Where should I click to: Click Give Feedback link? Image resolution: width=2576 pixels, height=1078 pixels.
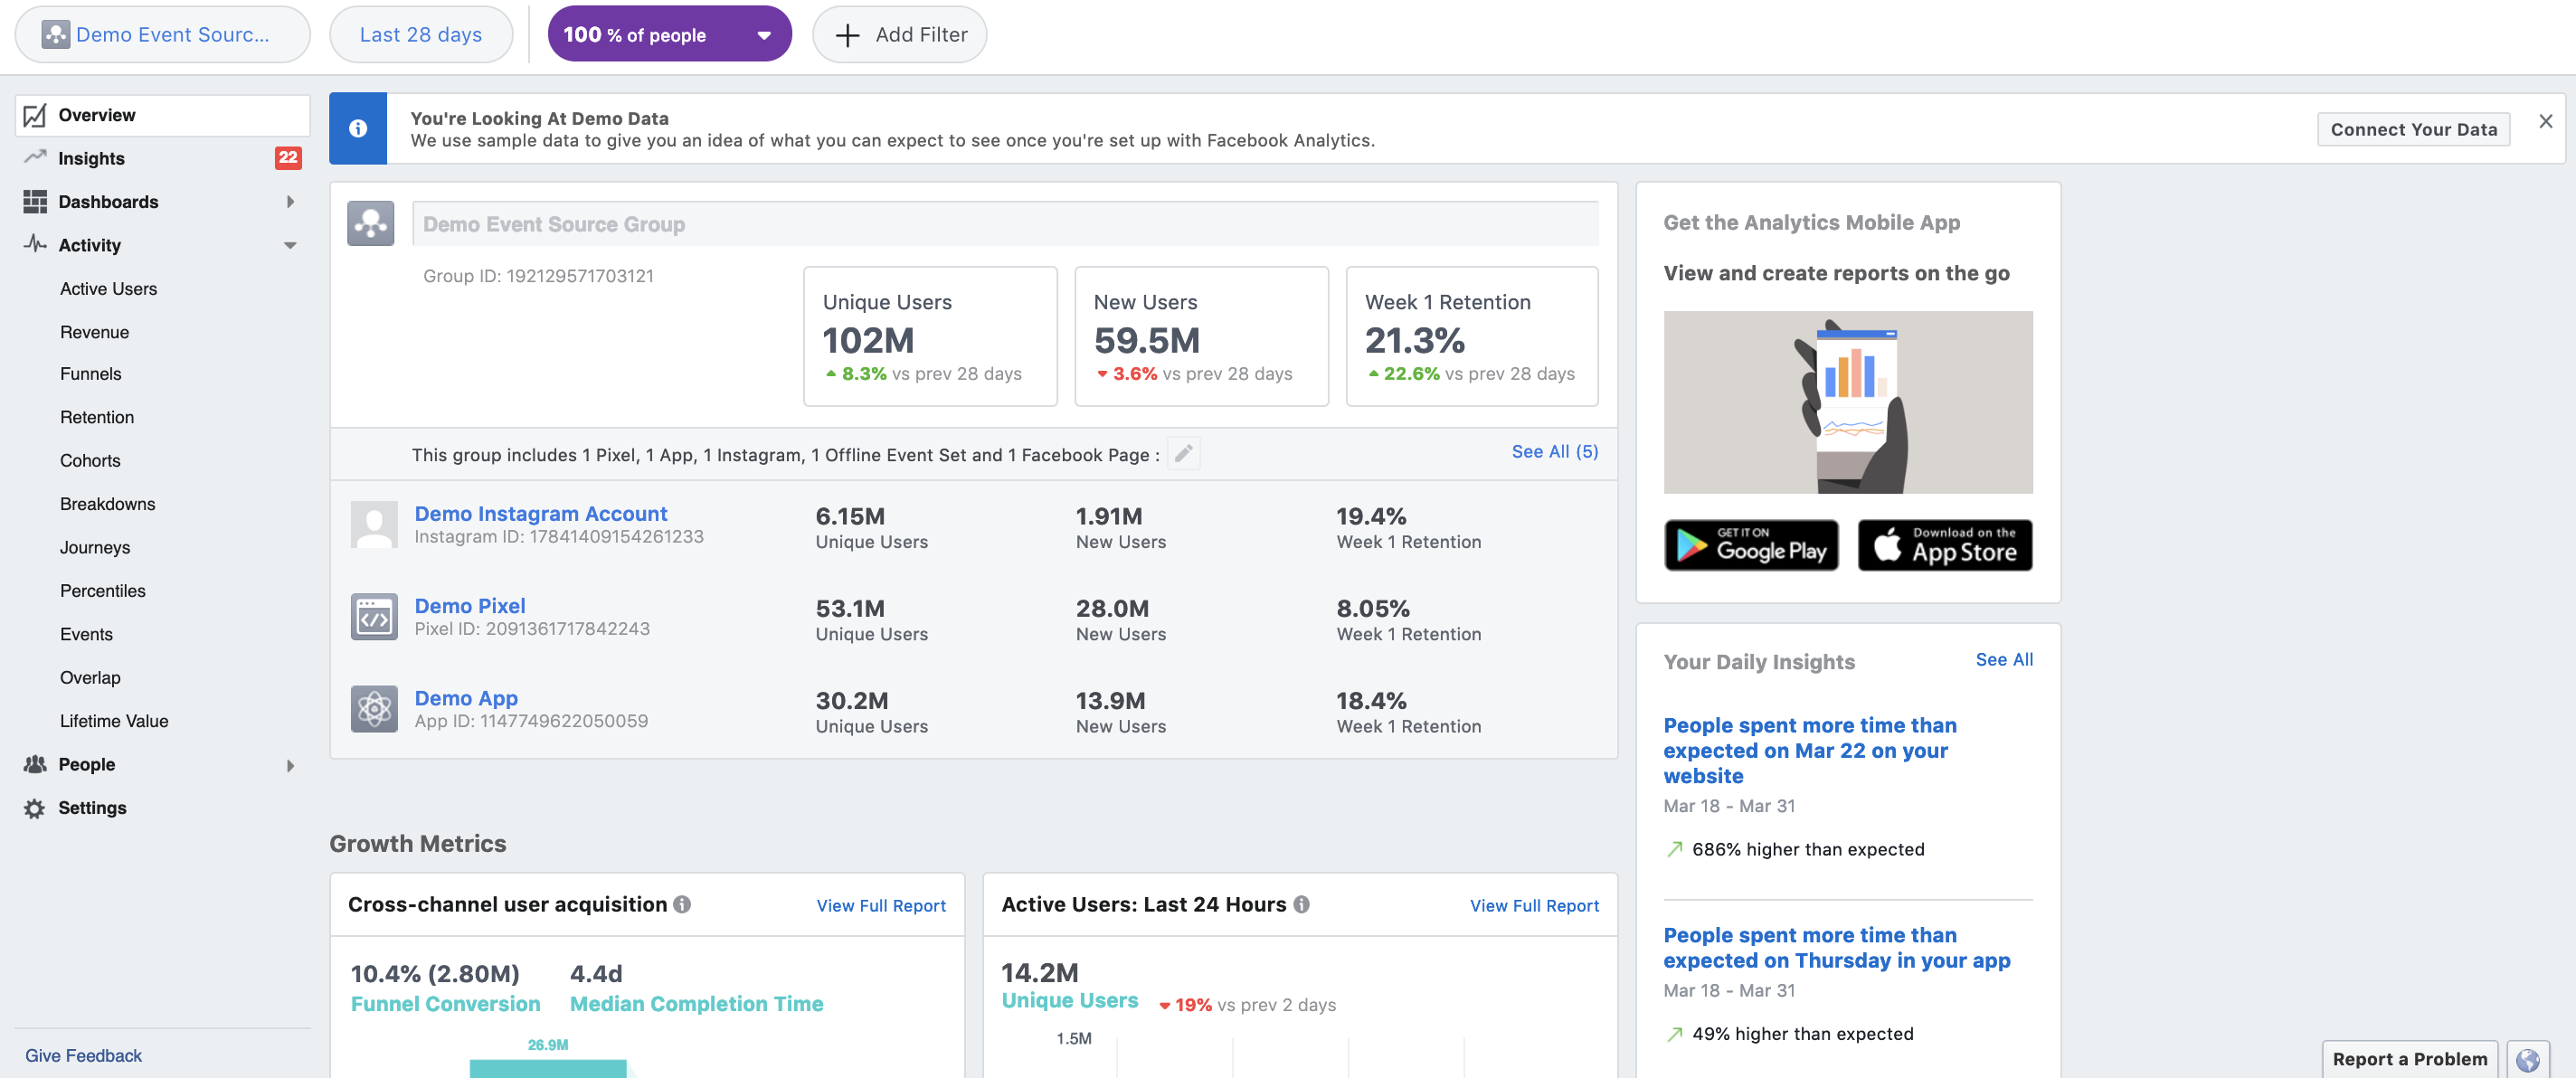(x=83, y=1056)
